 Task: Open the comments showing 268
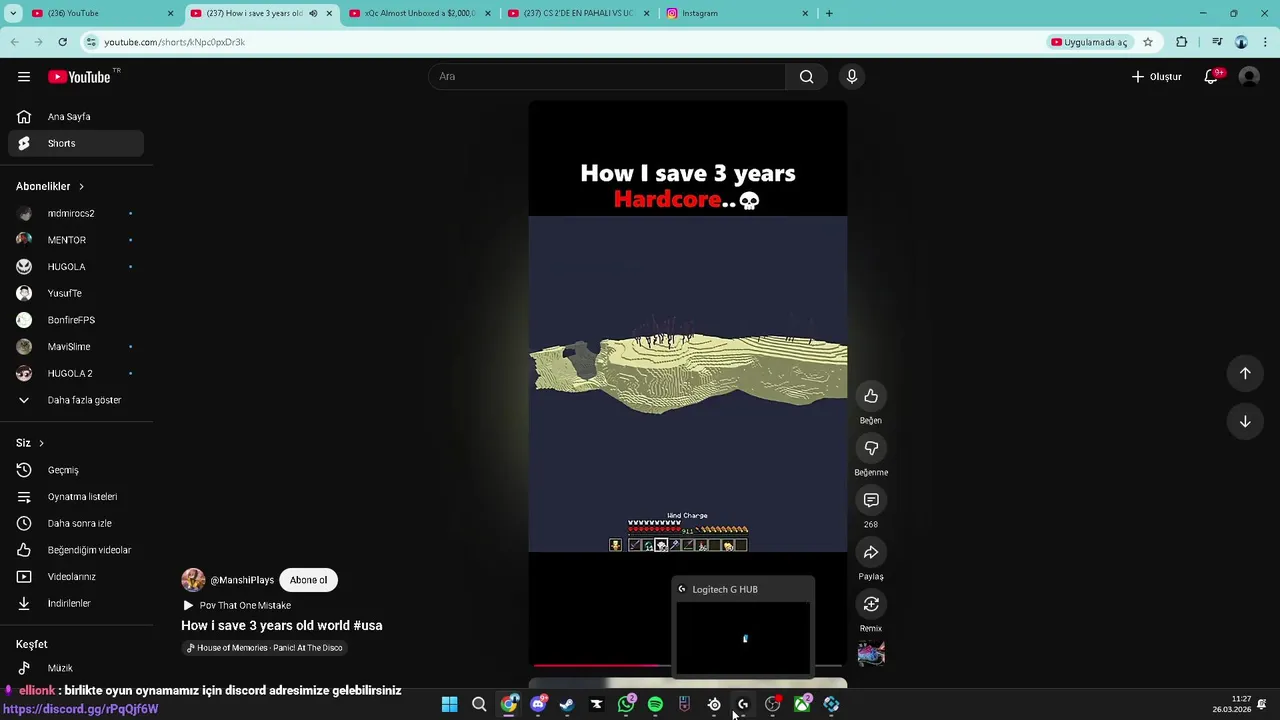click(x=871, y=500)
